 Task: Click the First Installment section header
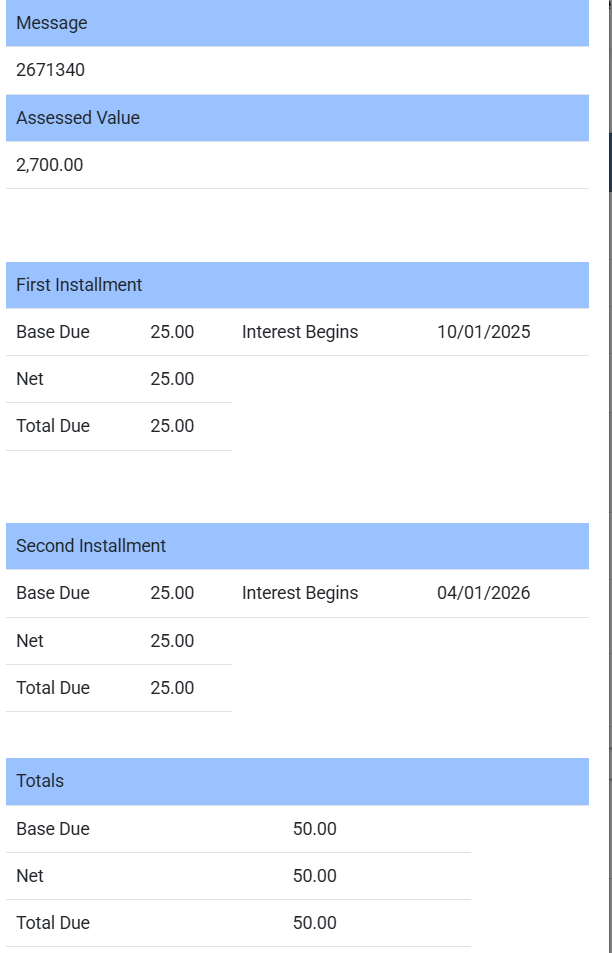(x=79, y=285)
